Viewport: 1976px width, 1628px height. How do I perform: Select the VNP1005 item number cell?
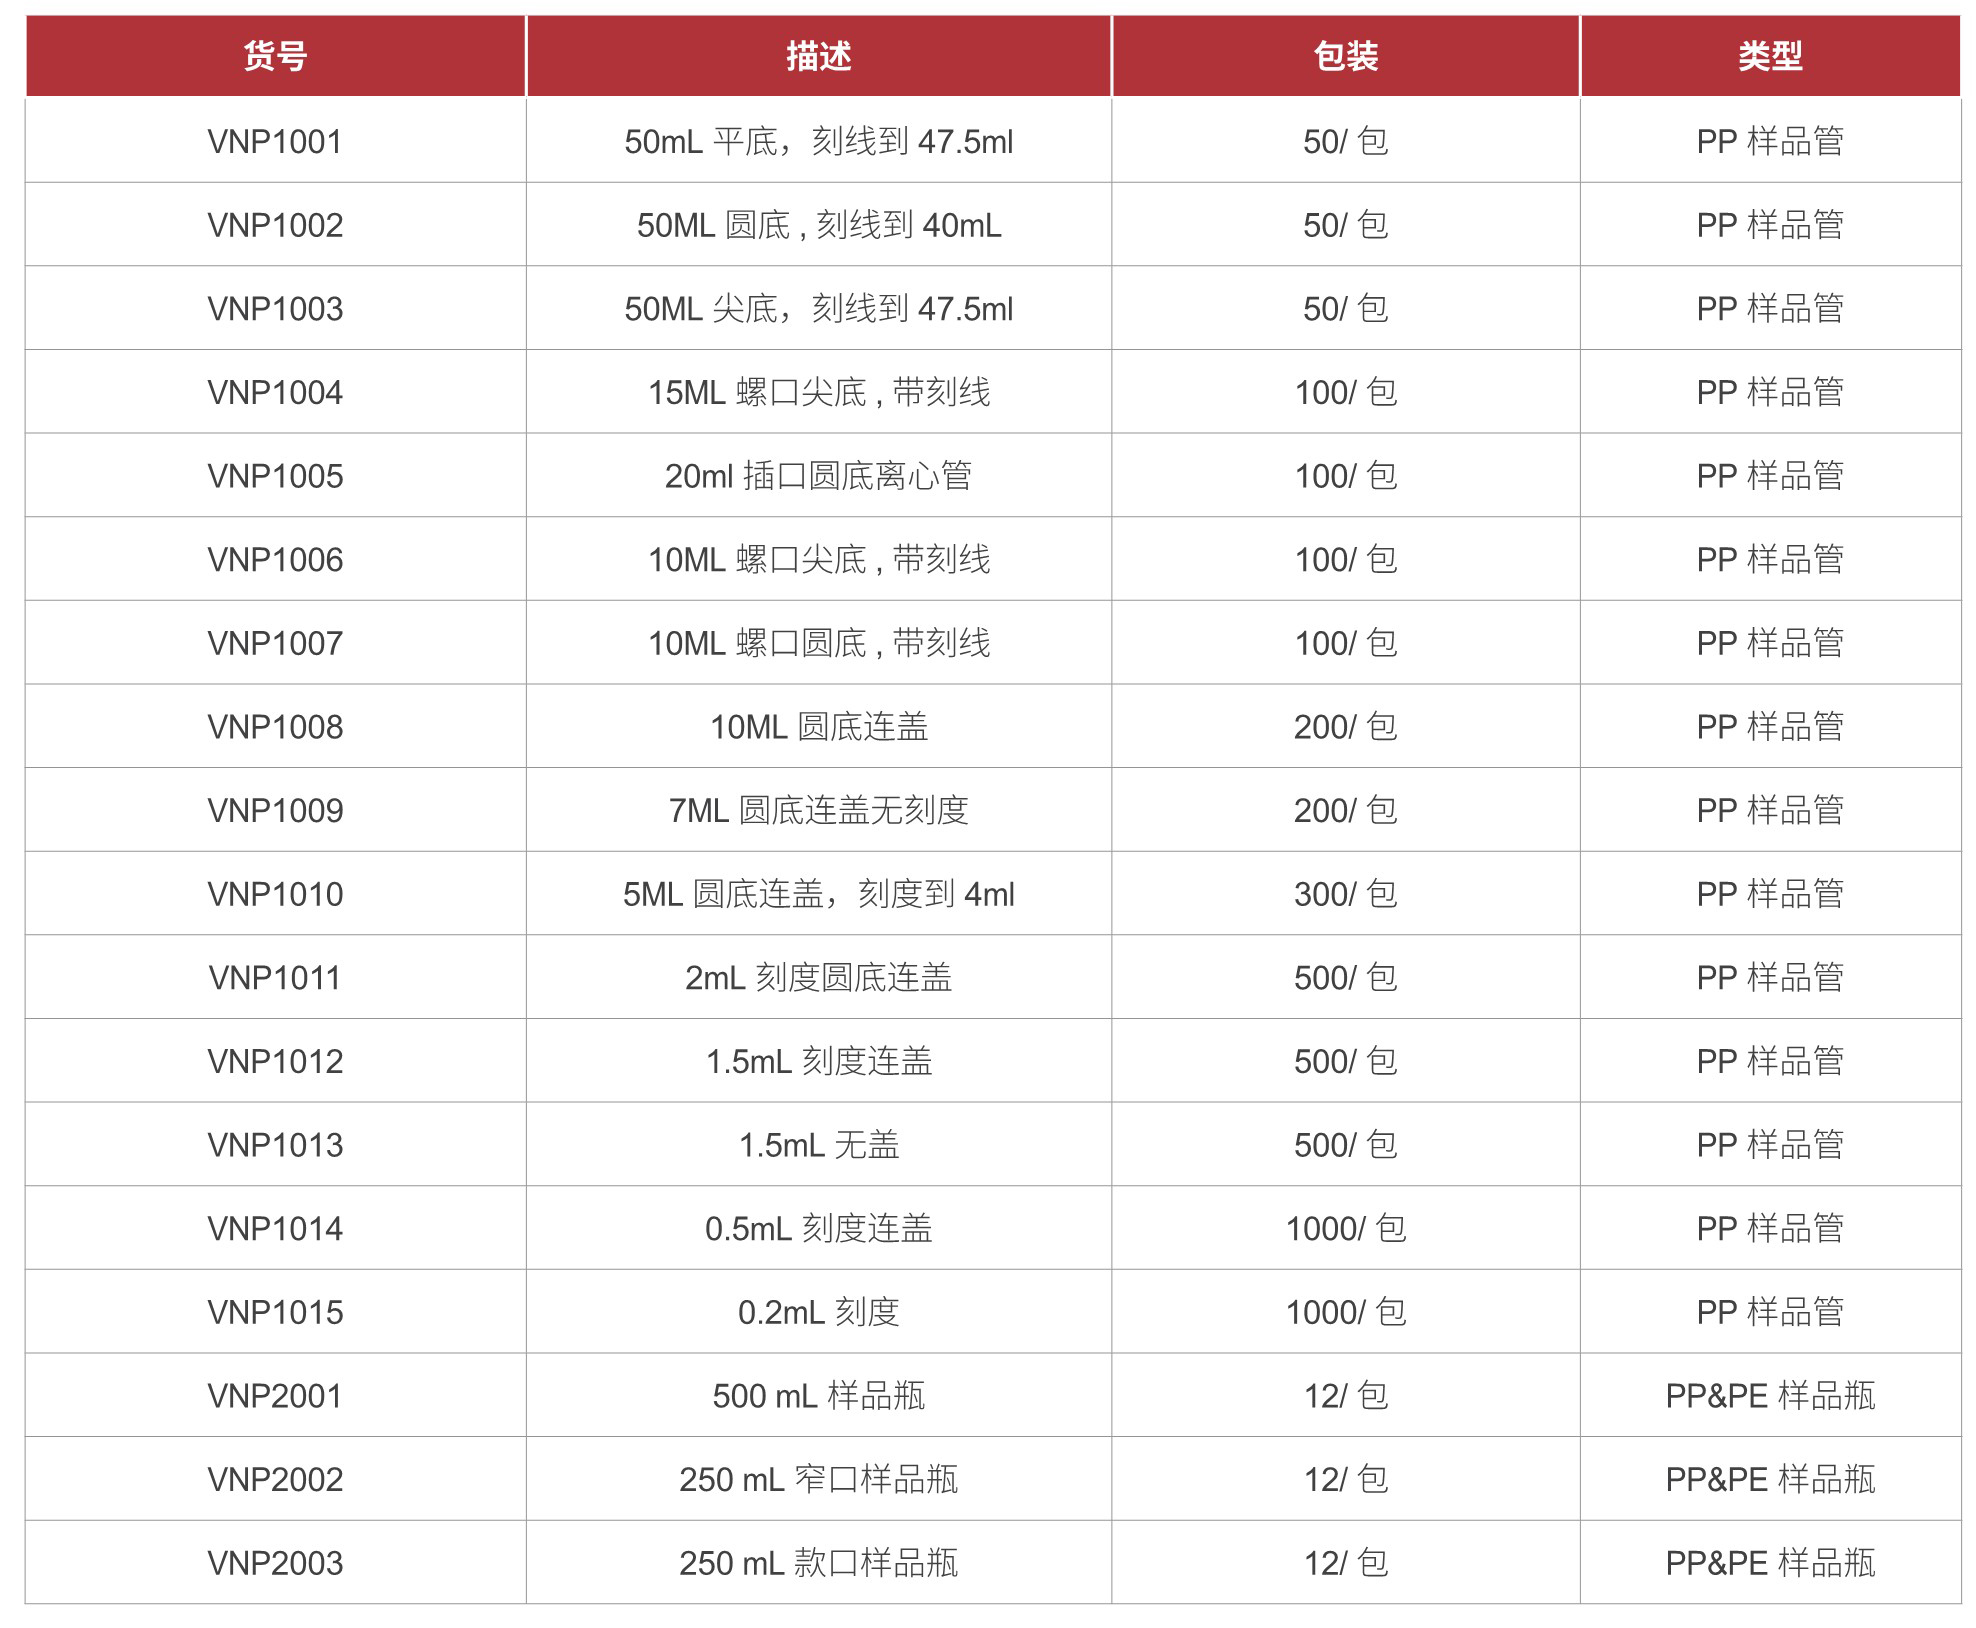pos(275,476)
